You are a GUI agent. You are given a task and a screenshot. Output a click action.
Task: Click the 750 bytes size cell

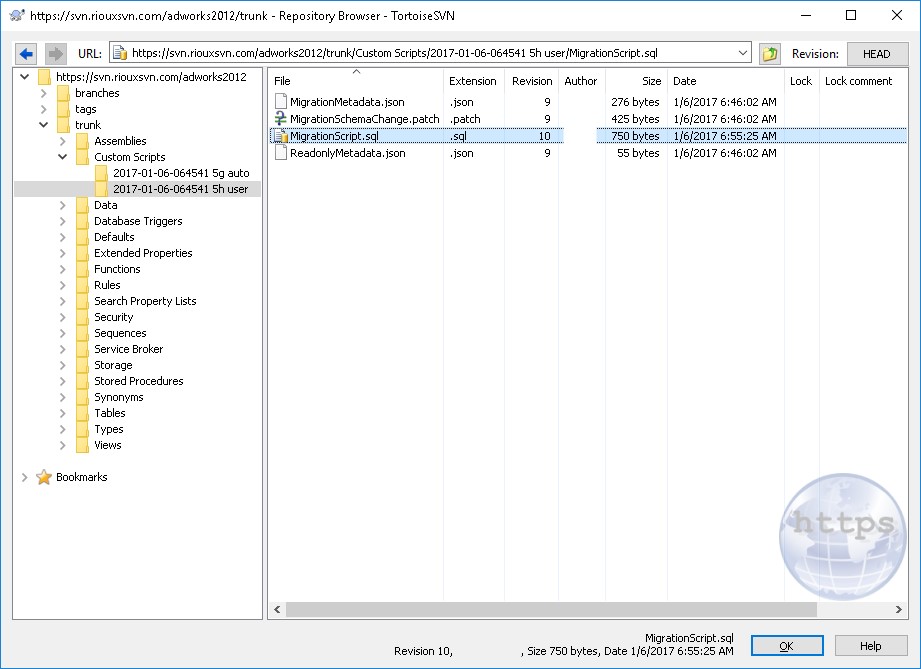(635, 136)
